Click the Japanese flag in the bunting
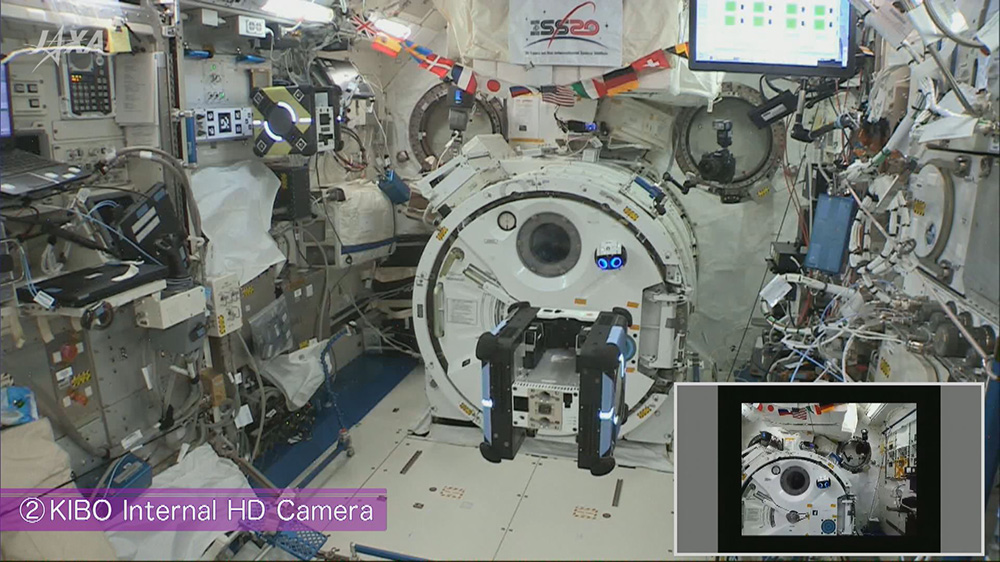1000x562 pixels. point(492,86)
